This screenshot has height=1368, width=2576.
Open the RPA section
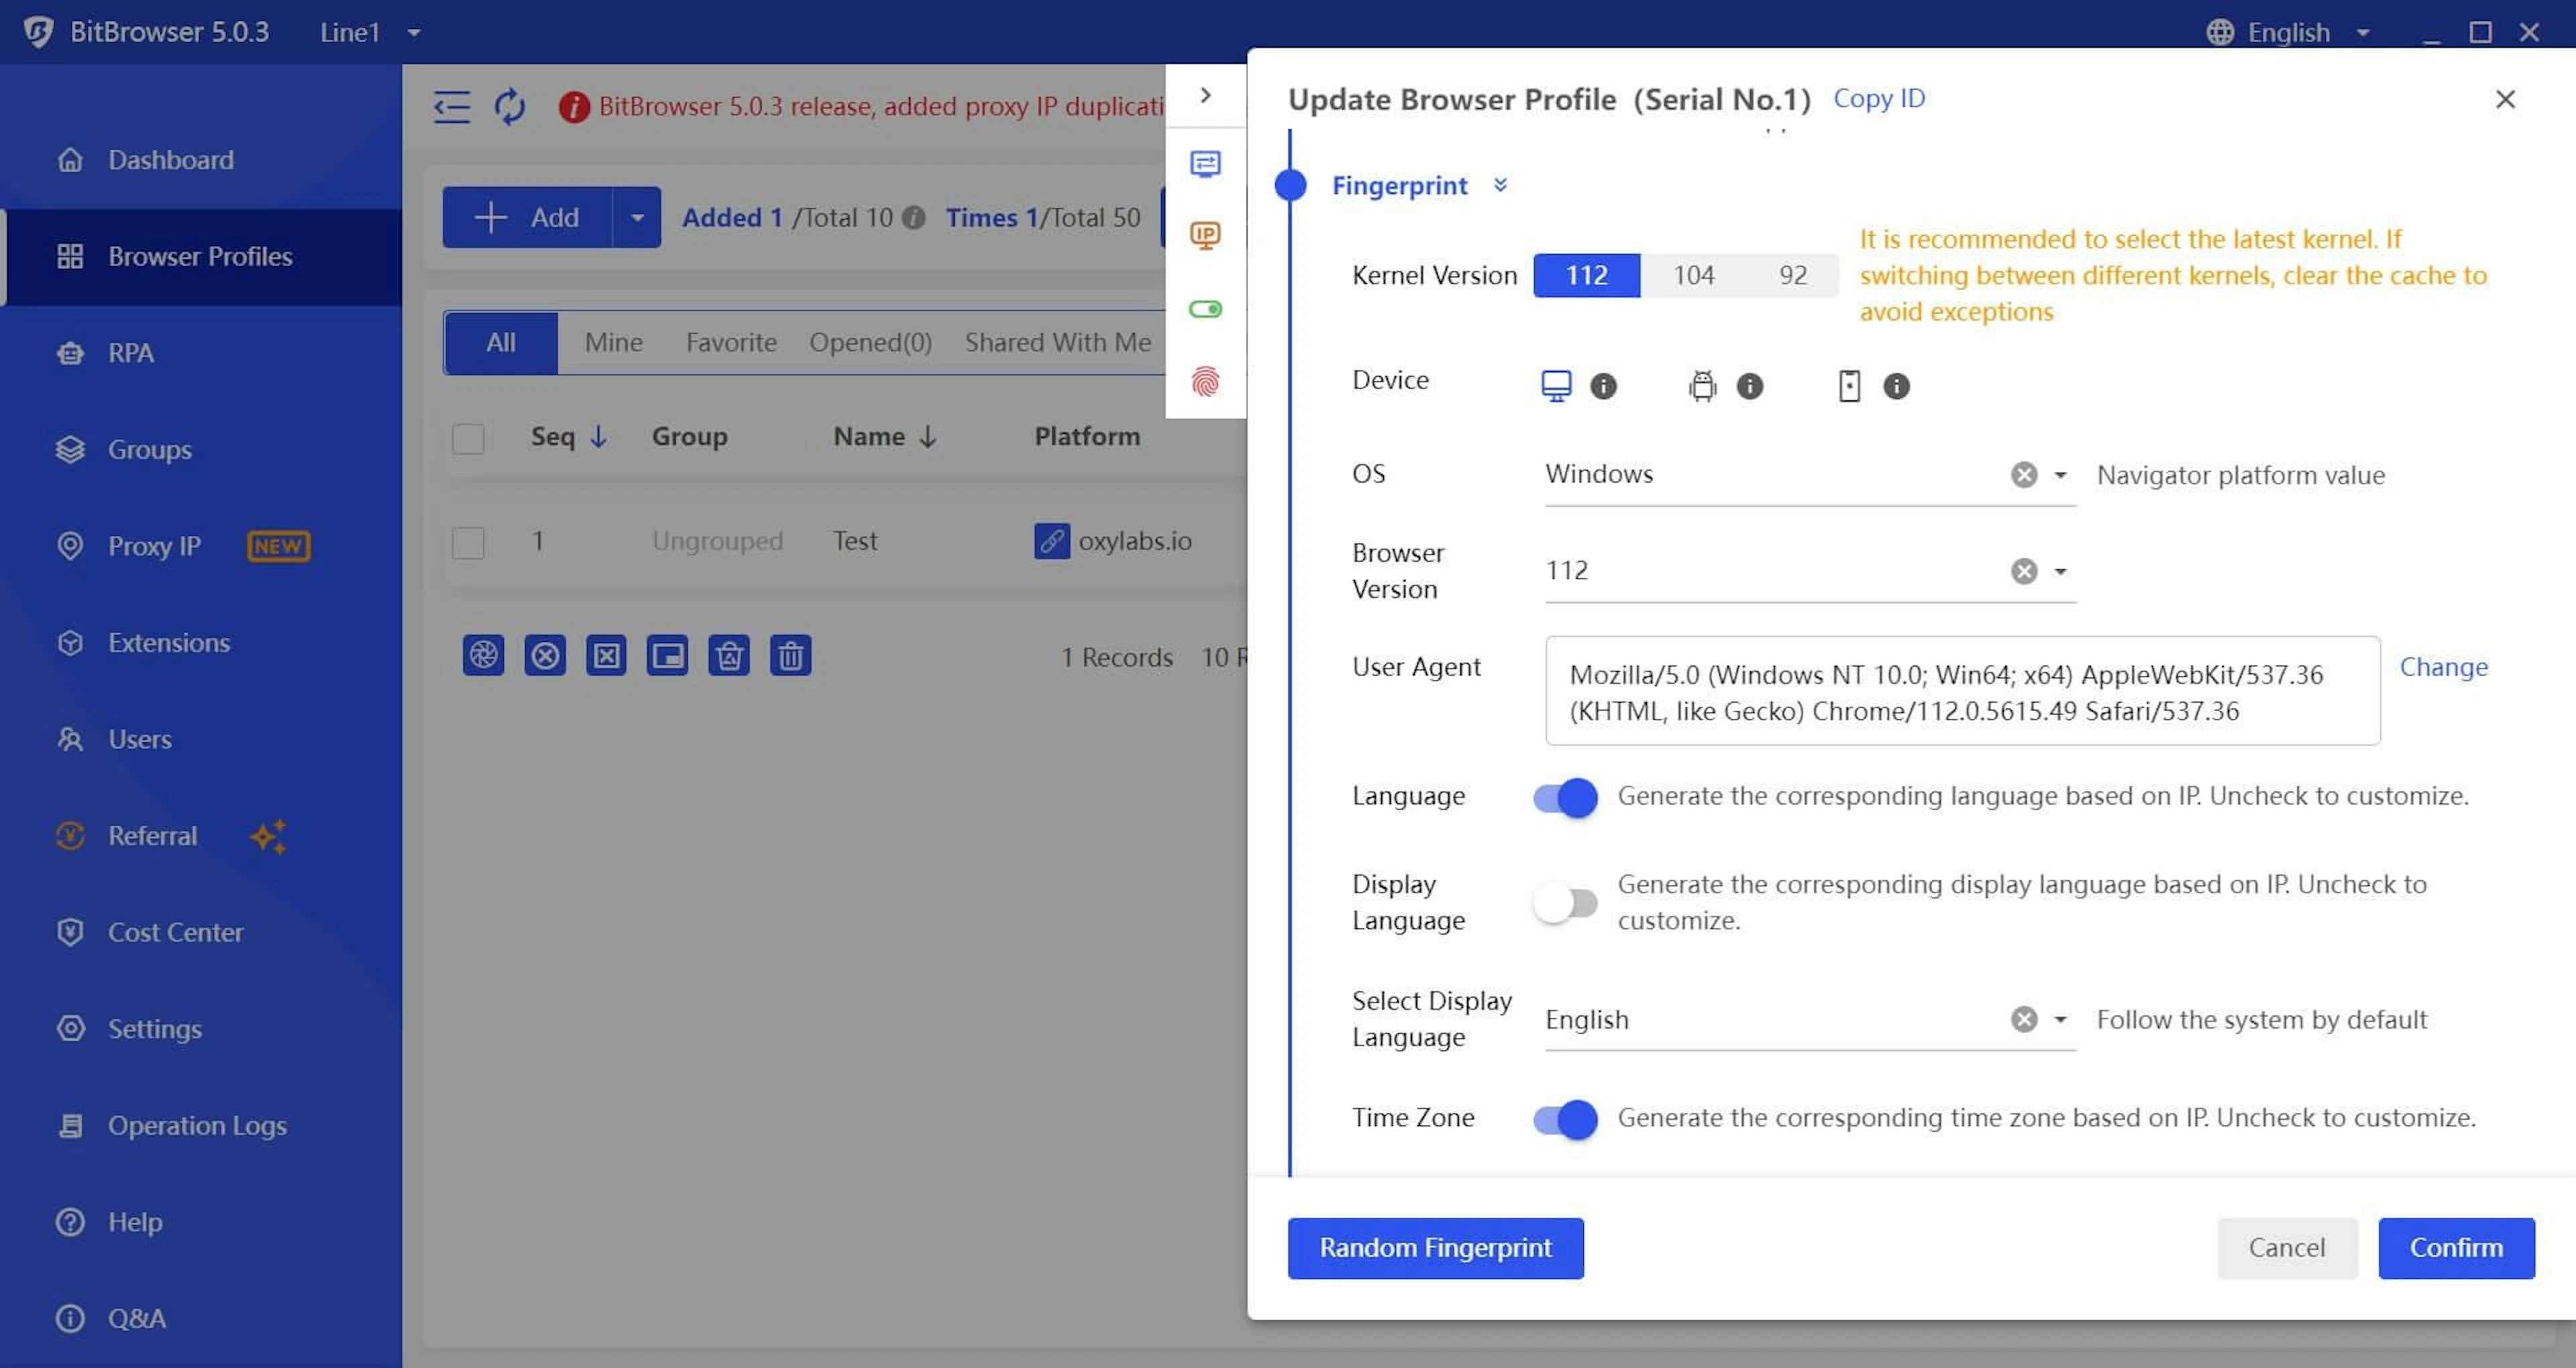(x=130, y=353)
